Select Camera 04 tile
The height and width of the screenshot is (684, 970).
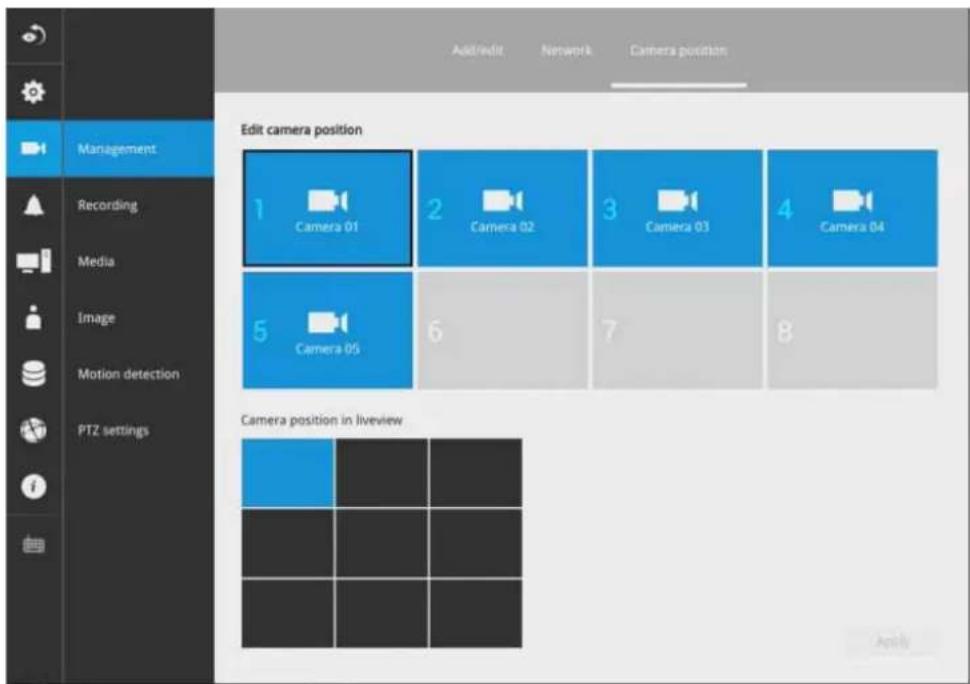[852, 208]
